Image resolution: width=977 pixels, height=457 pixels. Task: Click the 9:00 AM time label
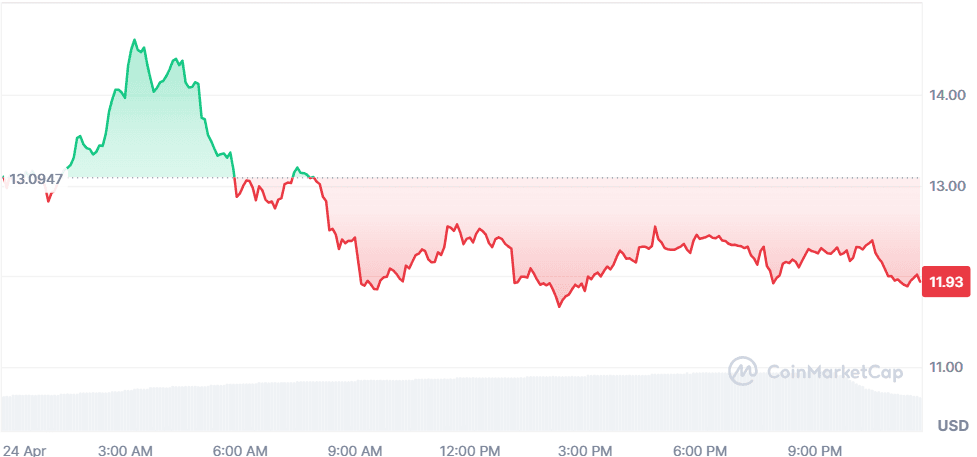[357, 448]
